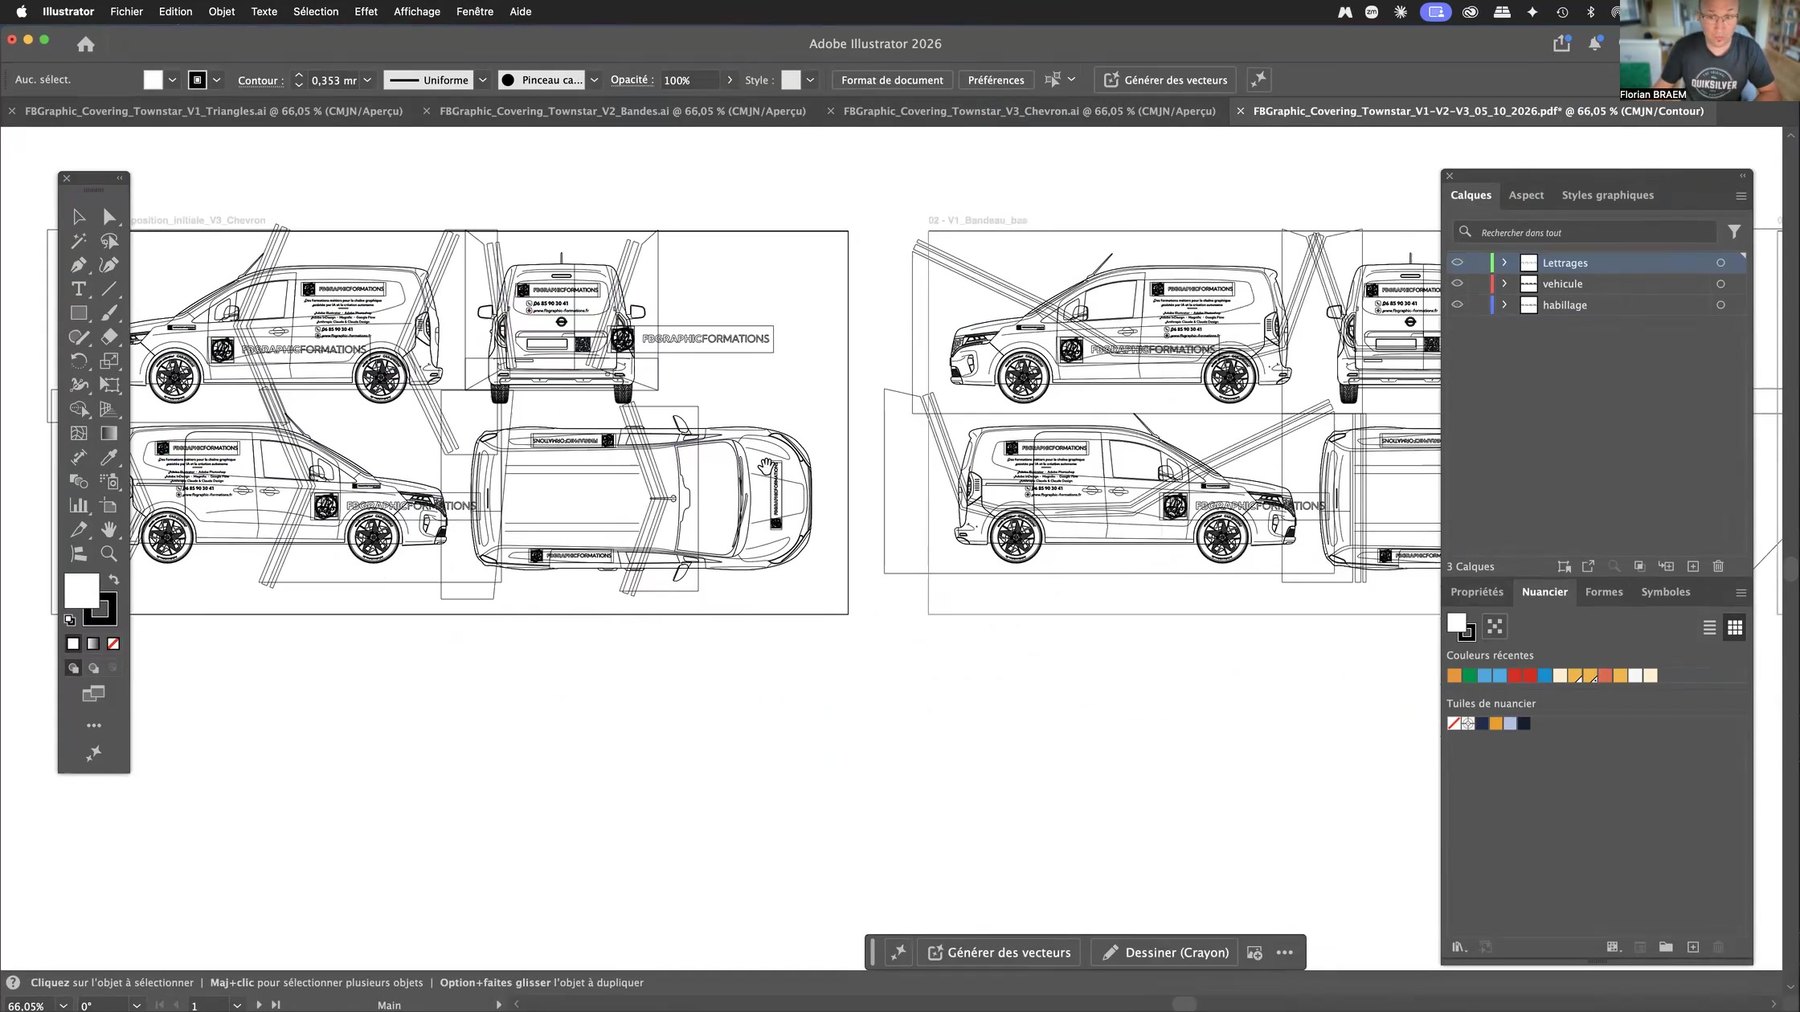Expand the Lettrages layer
Viewport: 1800px width, 1012px height.
[x=1504, y=263]
